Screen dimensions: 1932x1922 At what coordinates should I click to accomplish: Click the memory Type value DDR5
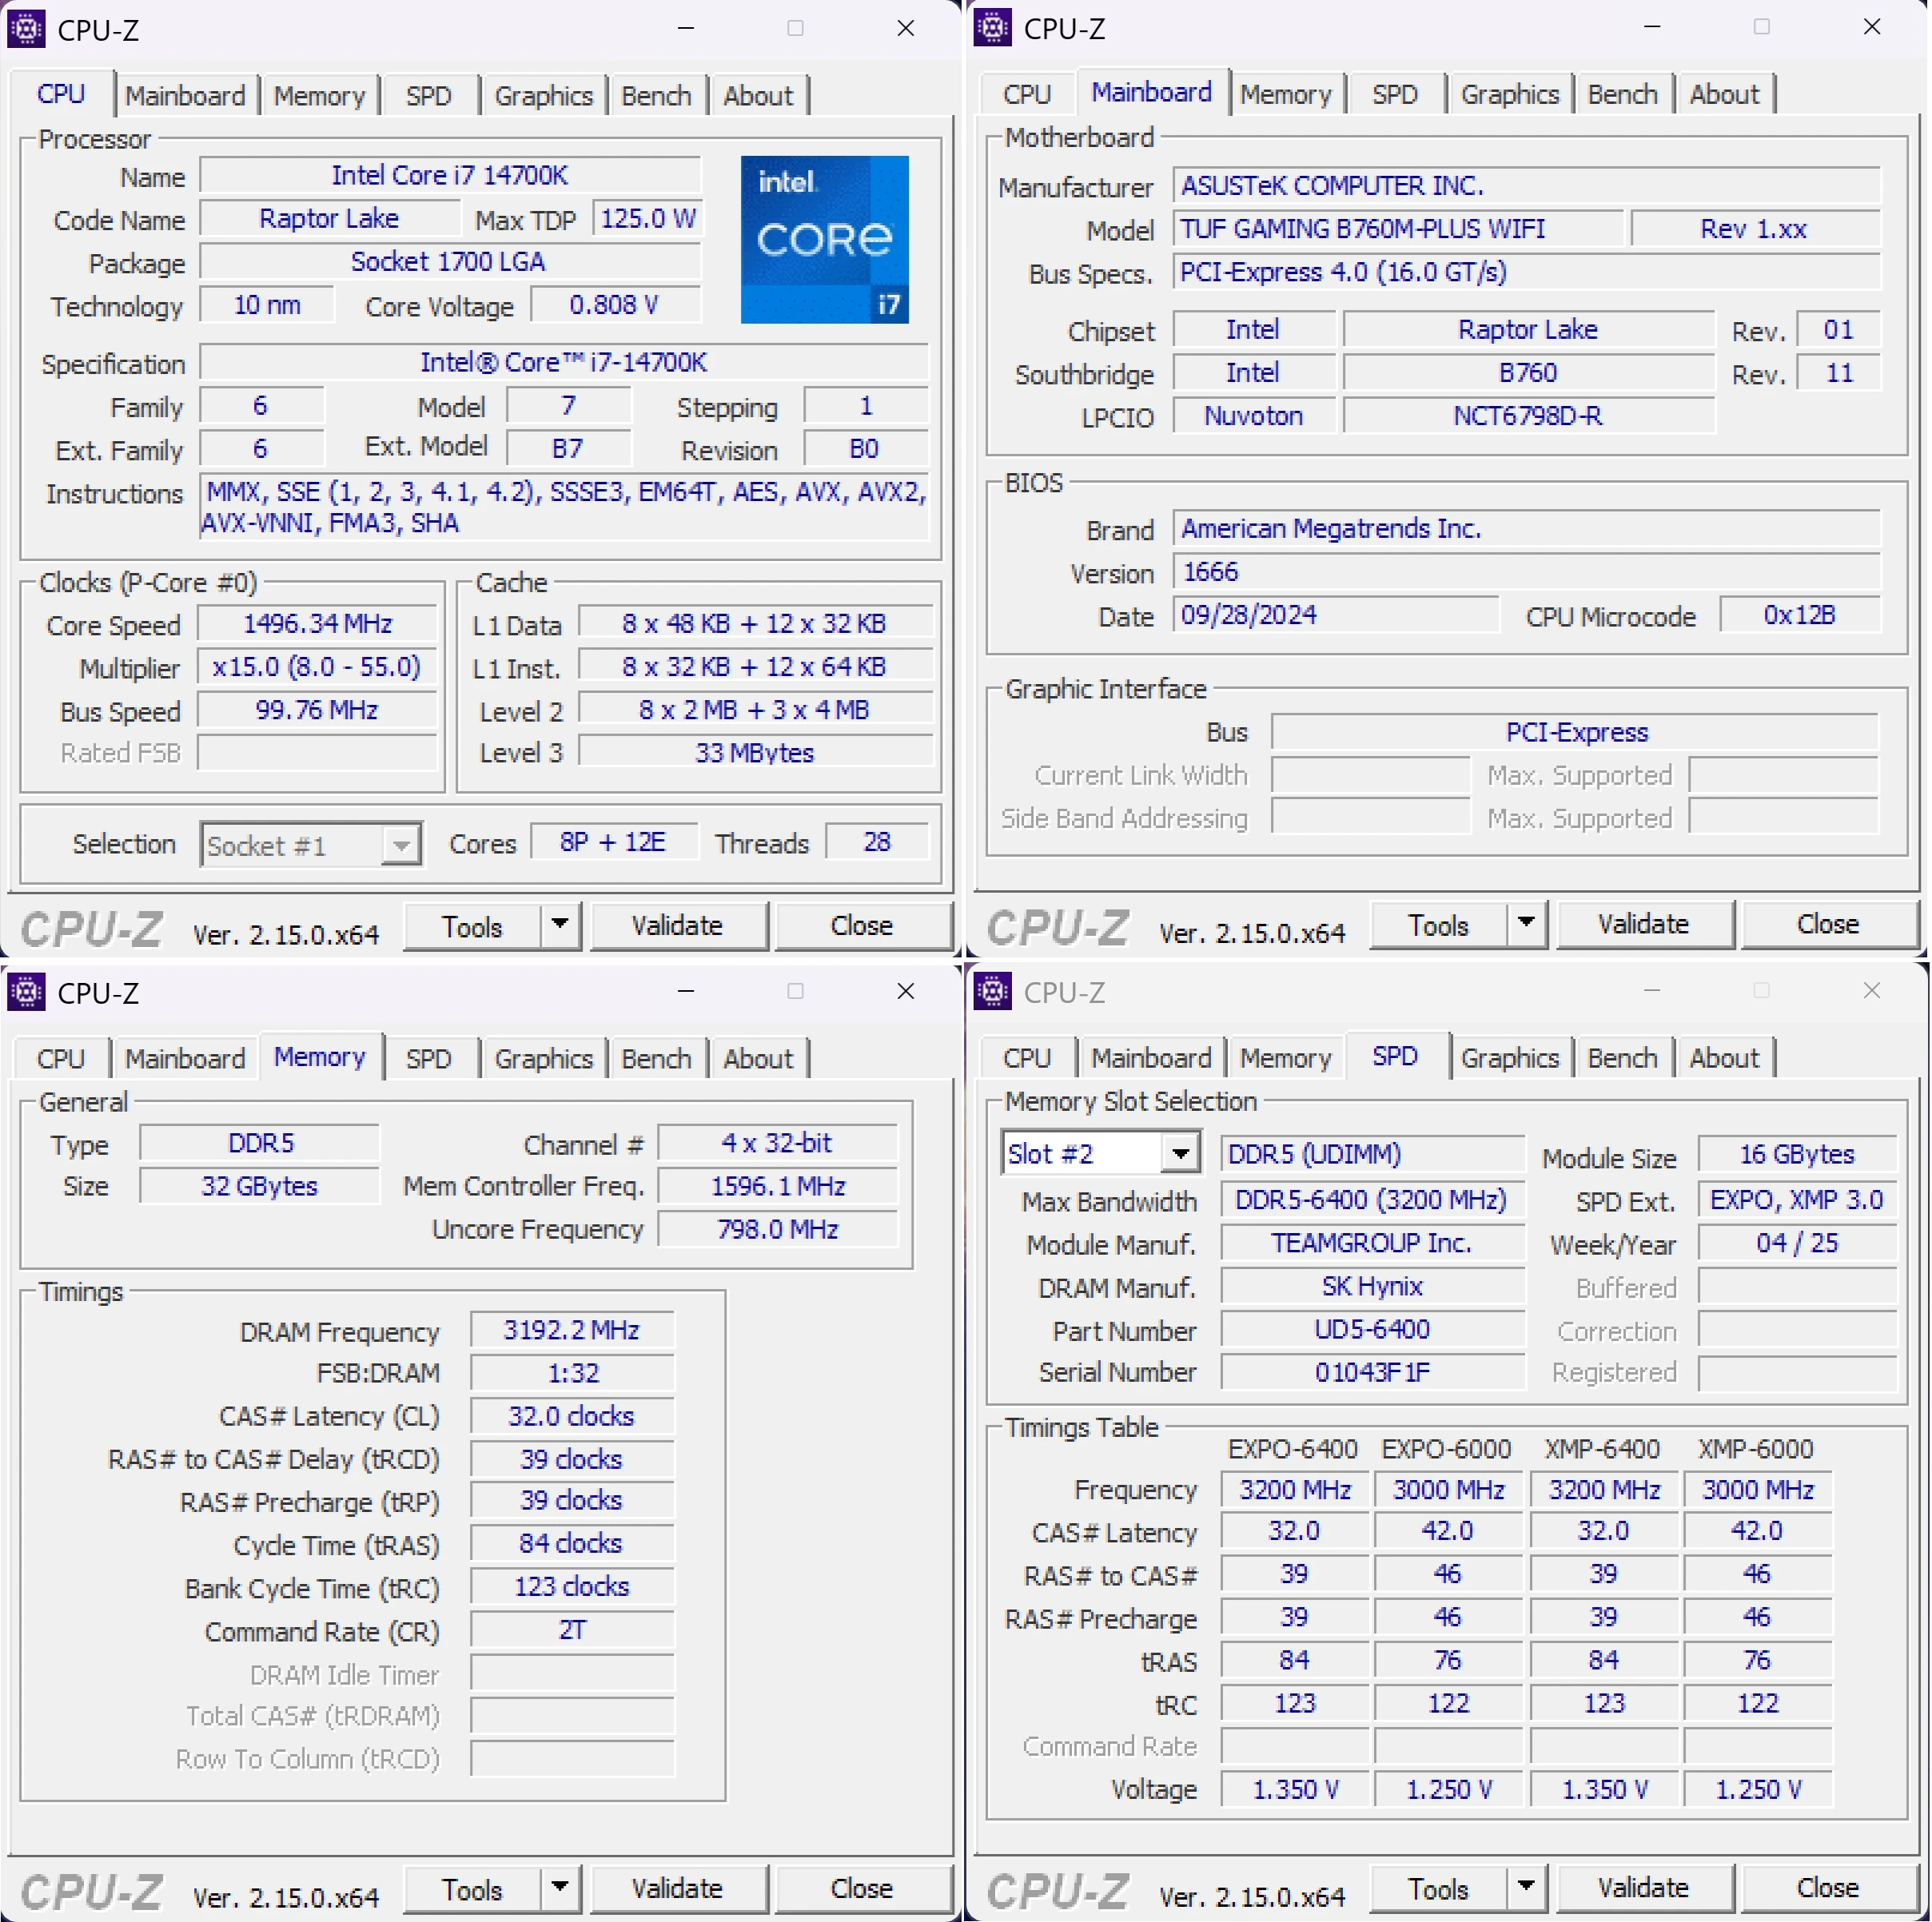coord(260,1143)
